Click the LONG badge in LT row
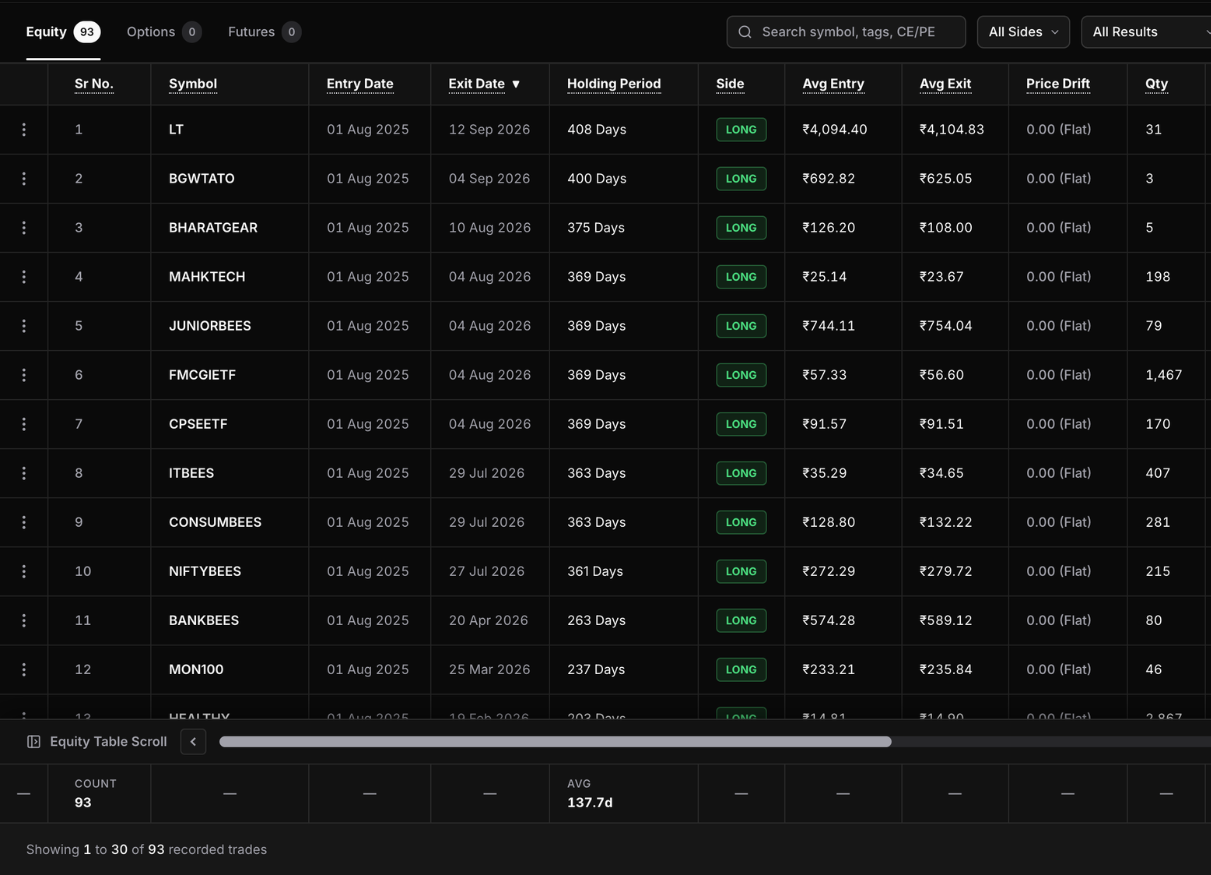The height and width of the screenshot is (875, 1211). pos(741,130)
